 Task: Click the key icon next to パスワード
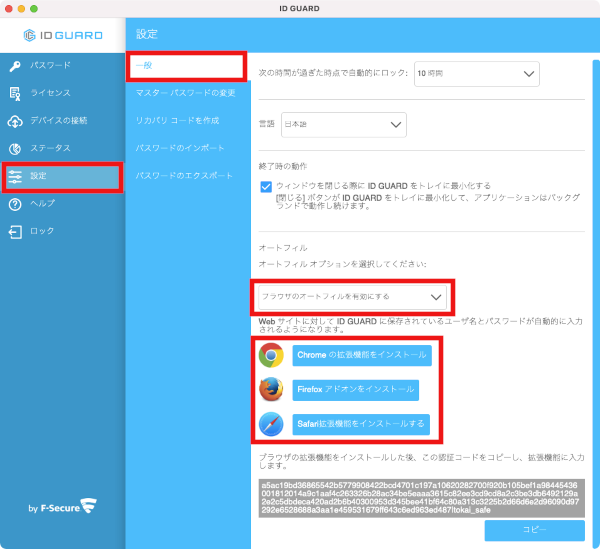pos(15,66)
